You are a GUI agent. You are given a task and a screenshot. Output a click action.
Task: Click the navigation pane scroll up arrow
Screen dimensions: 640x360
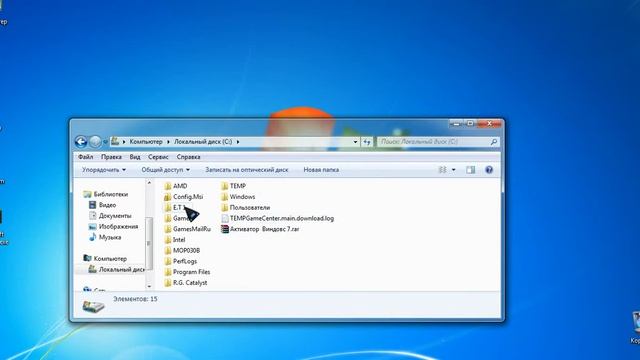149,183
